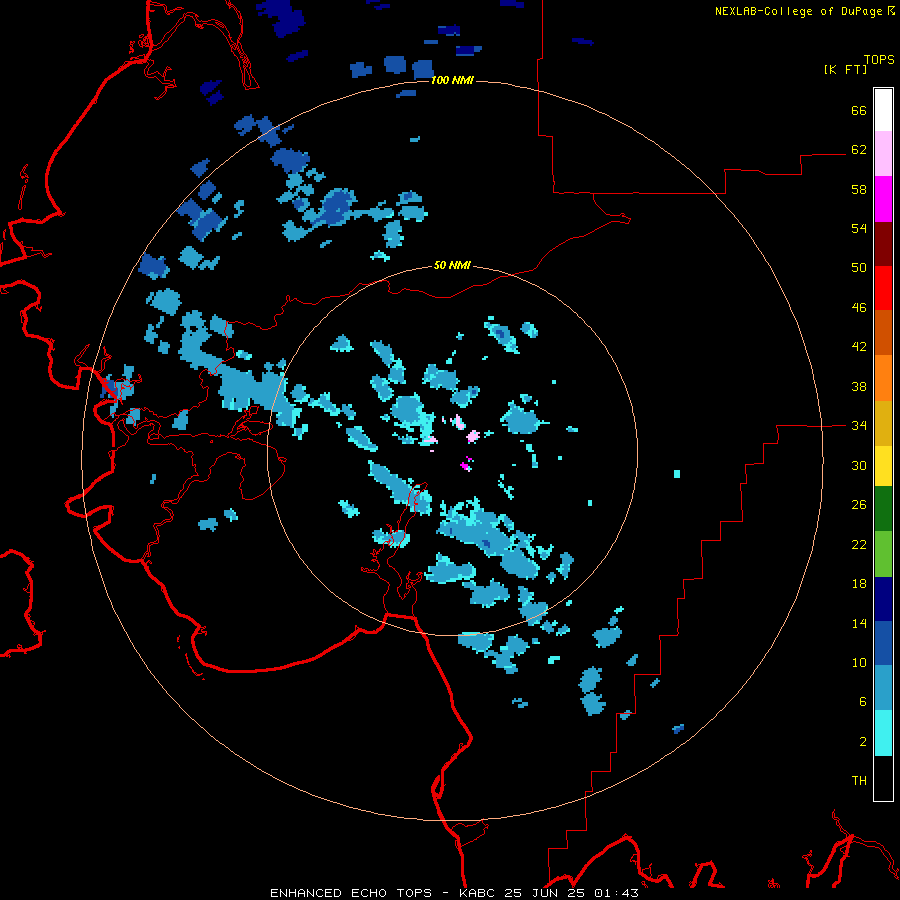
Task: Click the 38 legend value
Action: tap(859, 386)
